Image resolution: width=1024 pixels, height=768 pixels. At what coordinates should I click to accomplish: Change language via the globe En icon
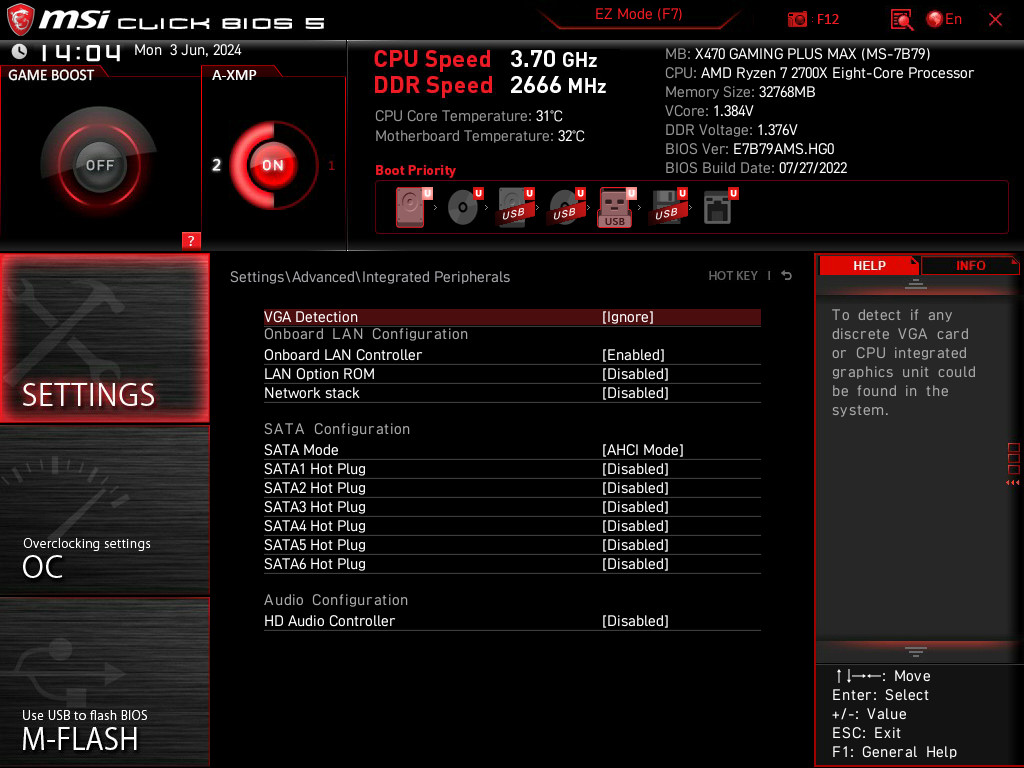tap(944, 20)
